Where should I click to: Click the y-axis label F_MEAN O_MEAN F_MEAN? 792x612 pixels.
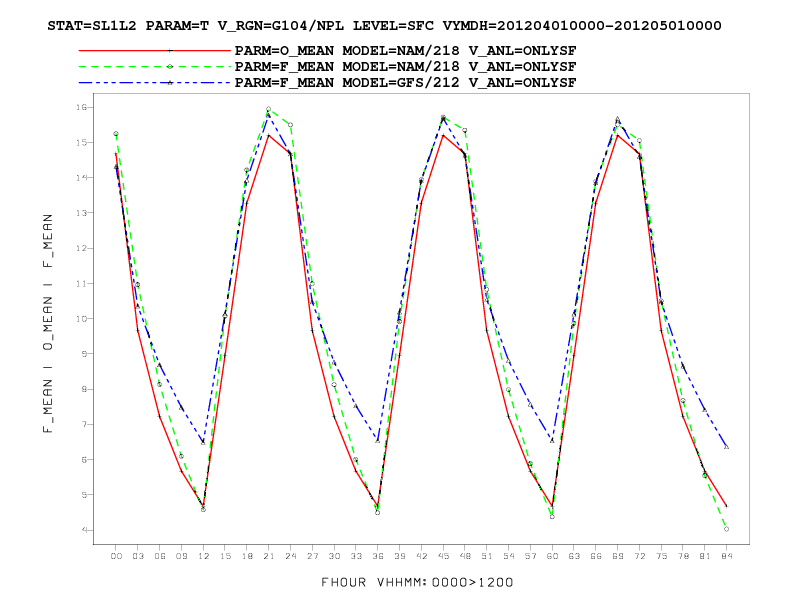point(47,323)
